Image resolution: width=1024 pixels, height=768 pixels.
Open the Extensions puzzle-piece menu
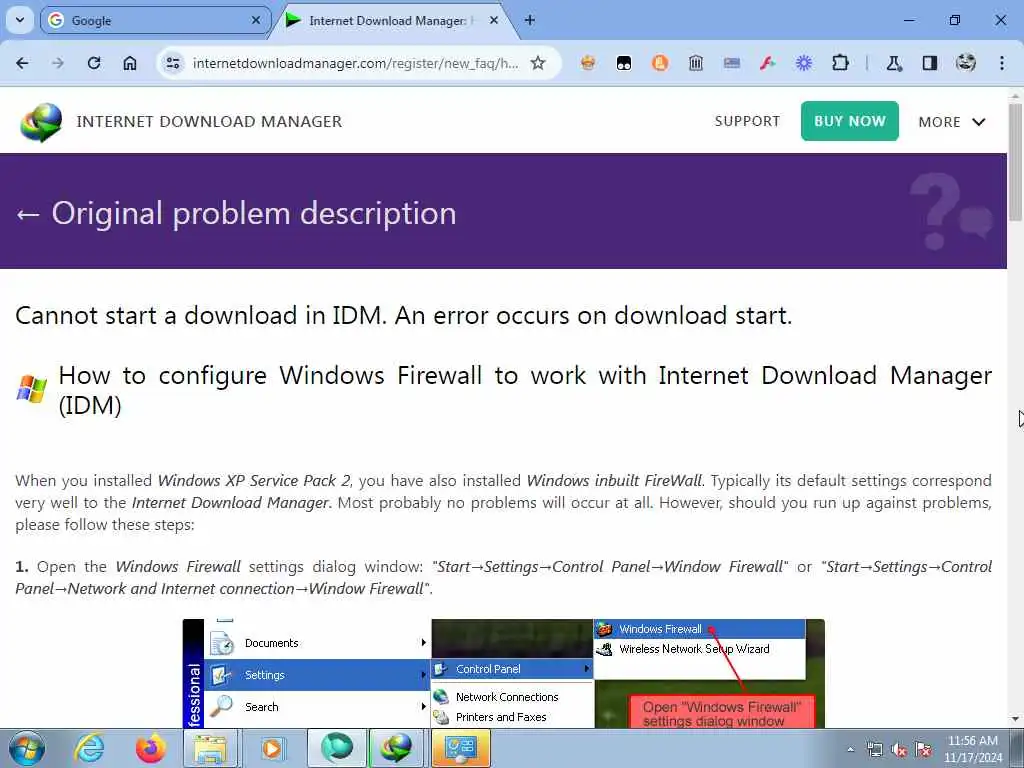click(x=840, y=63)
